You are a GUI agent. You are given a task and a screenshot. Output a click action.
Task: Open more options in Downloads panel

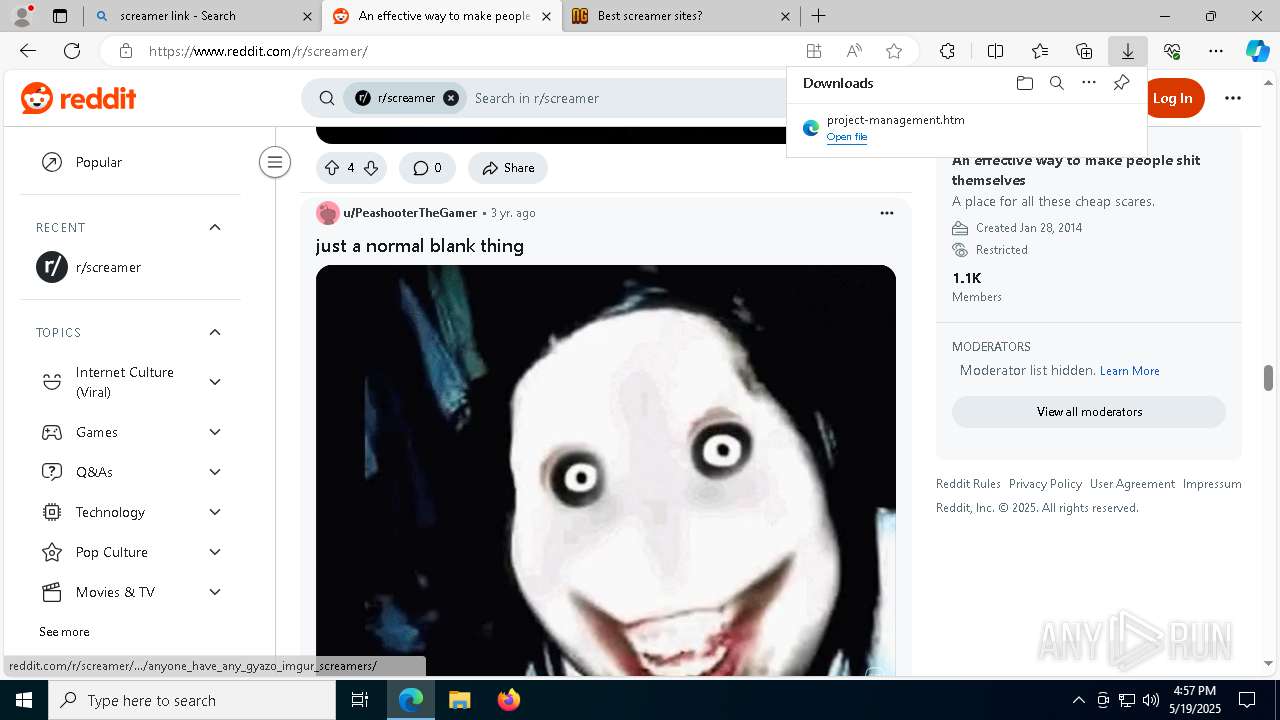click(x=1089, y=83)
